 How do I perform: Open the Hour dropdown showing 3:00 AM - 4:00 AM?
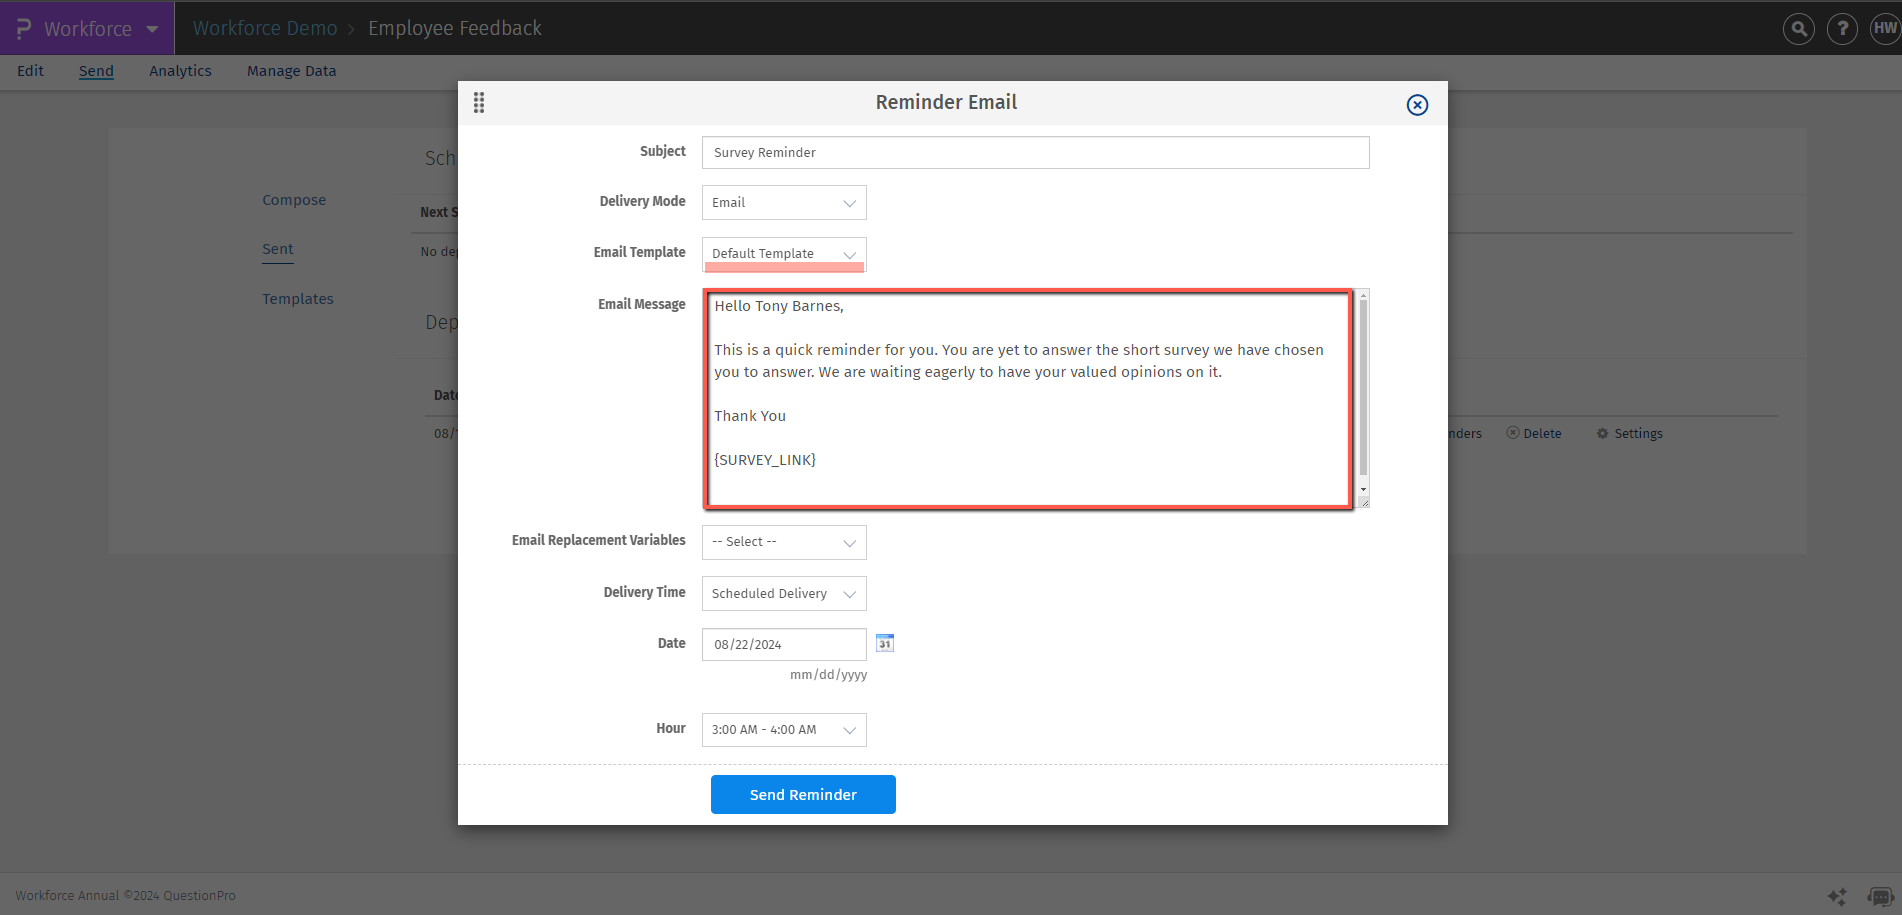783,729
